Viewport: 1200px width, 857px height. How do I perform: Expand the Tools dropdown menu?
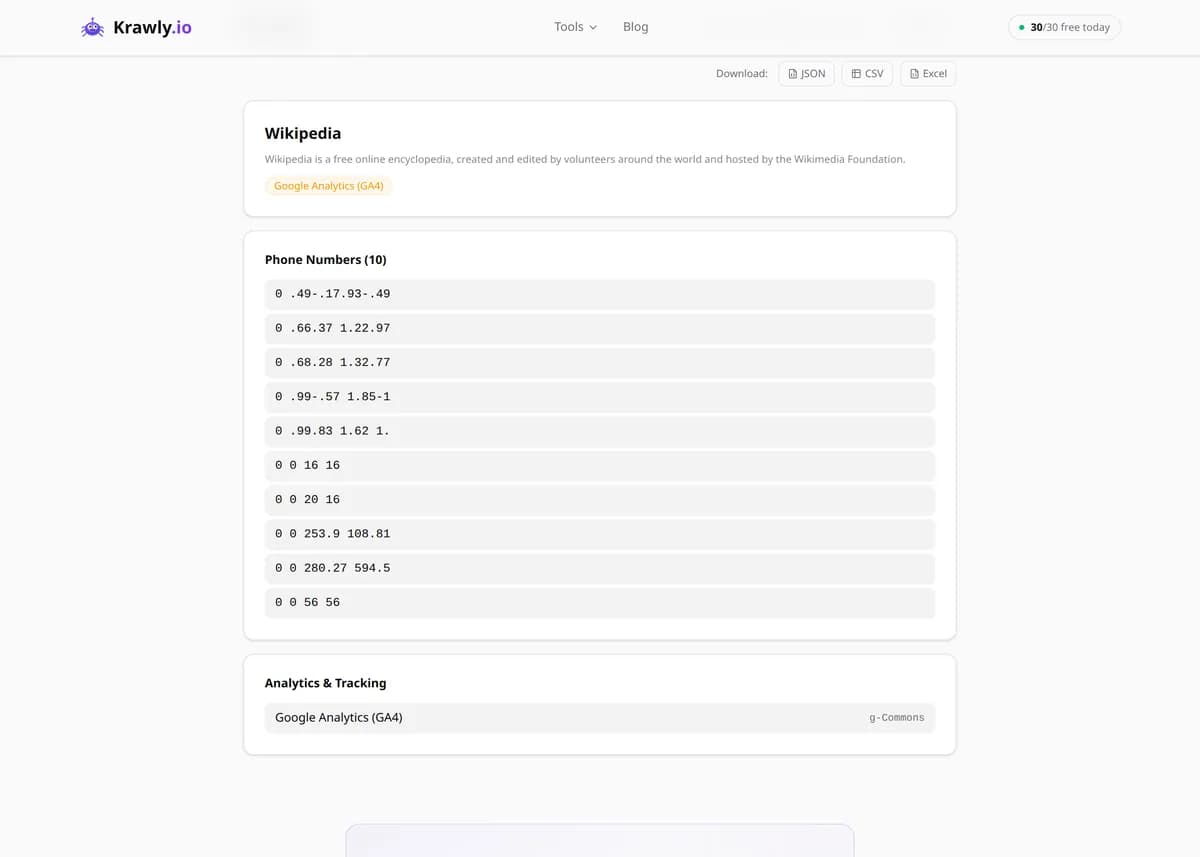[x=575, y=27]
